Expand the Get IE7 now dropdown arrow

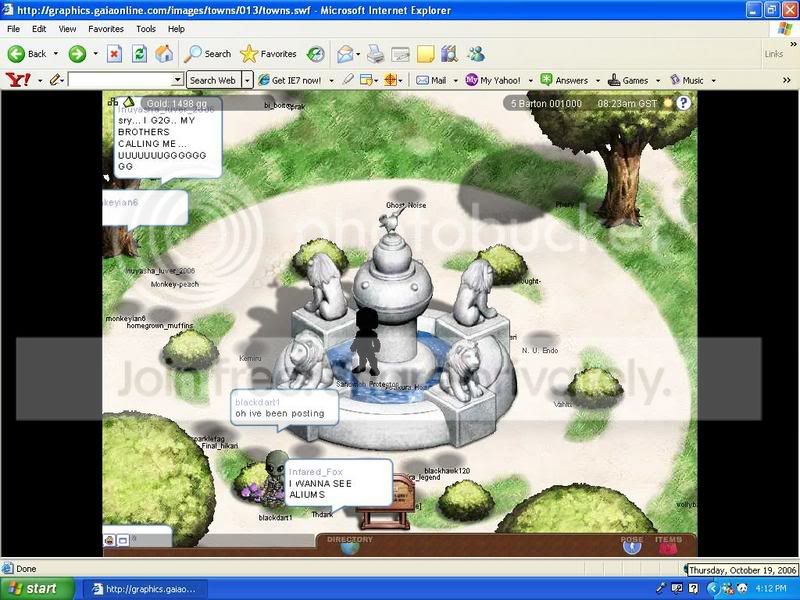point(332,81)
